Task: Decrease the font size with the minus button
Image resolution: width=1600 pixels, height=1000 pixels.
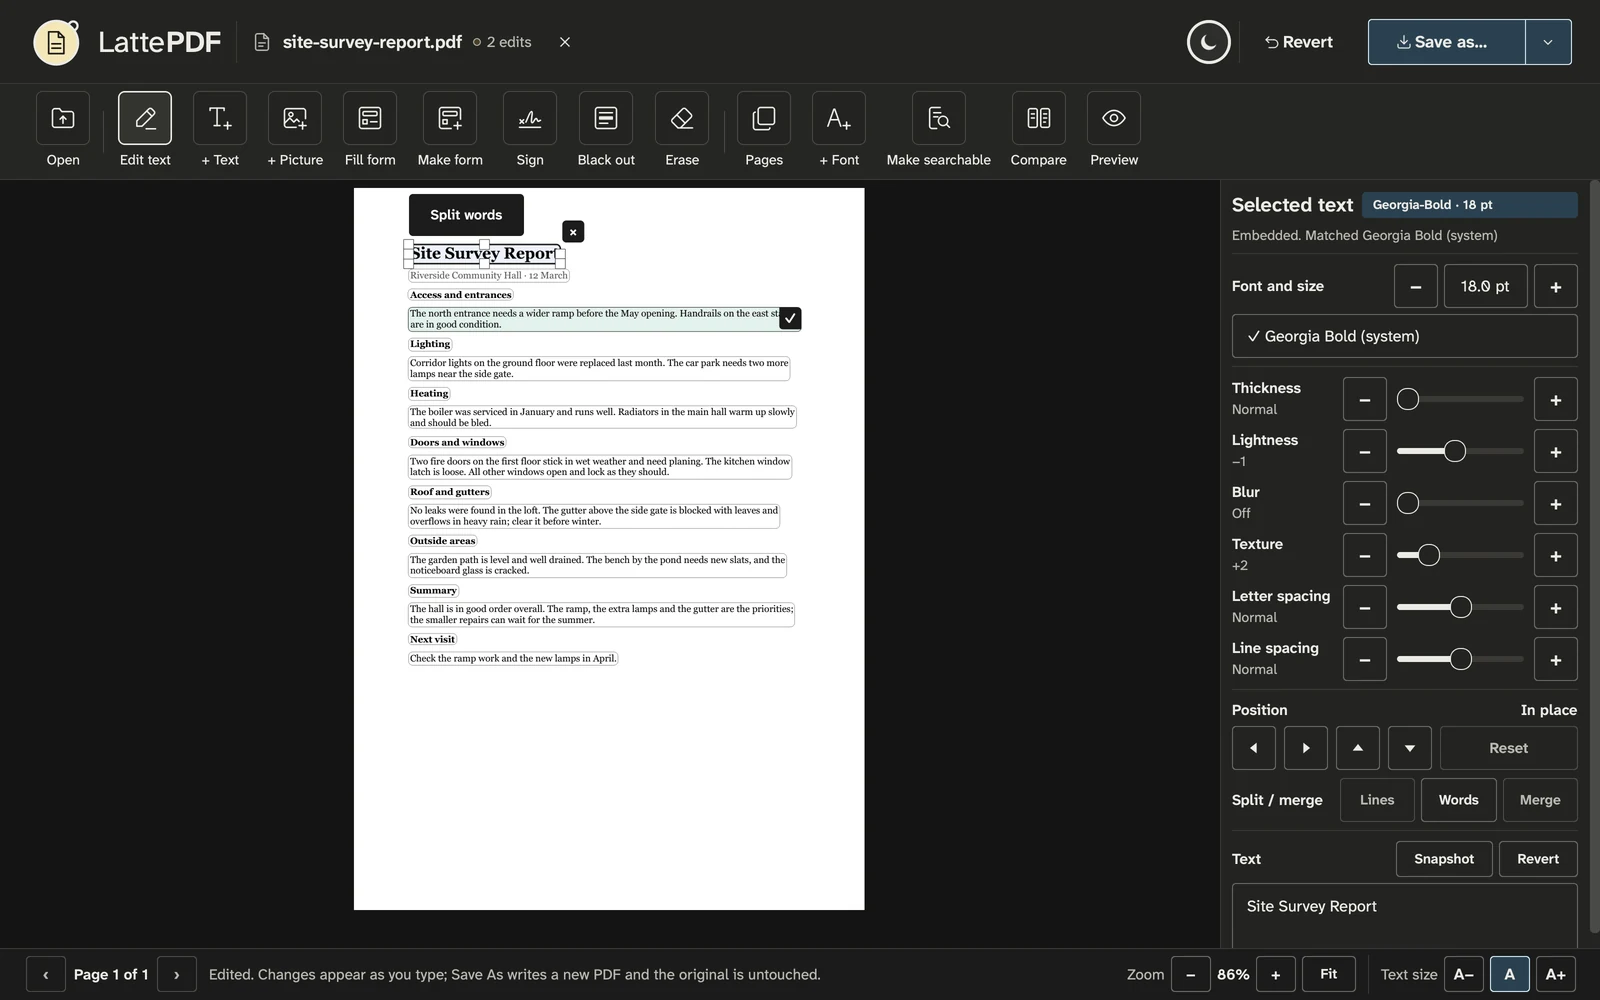Action: click(x=1416, y=286)
